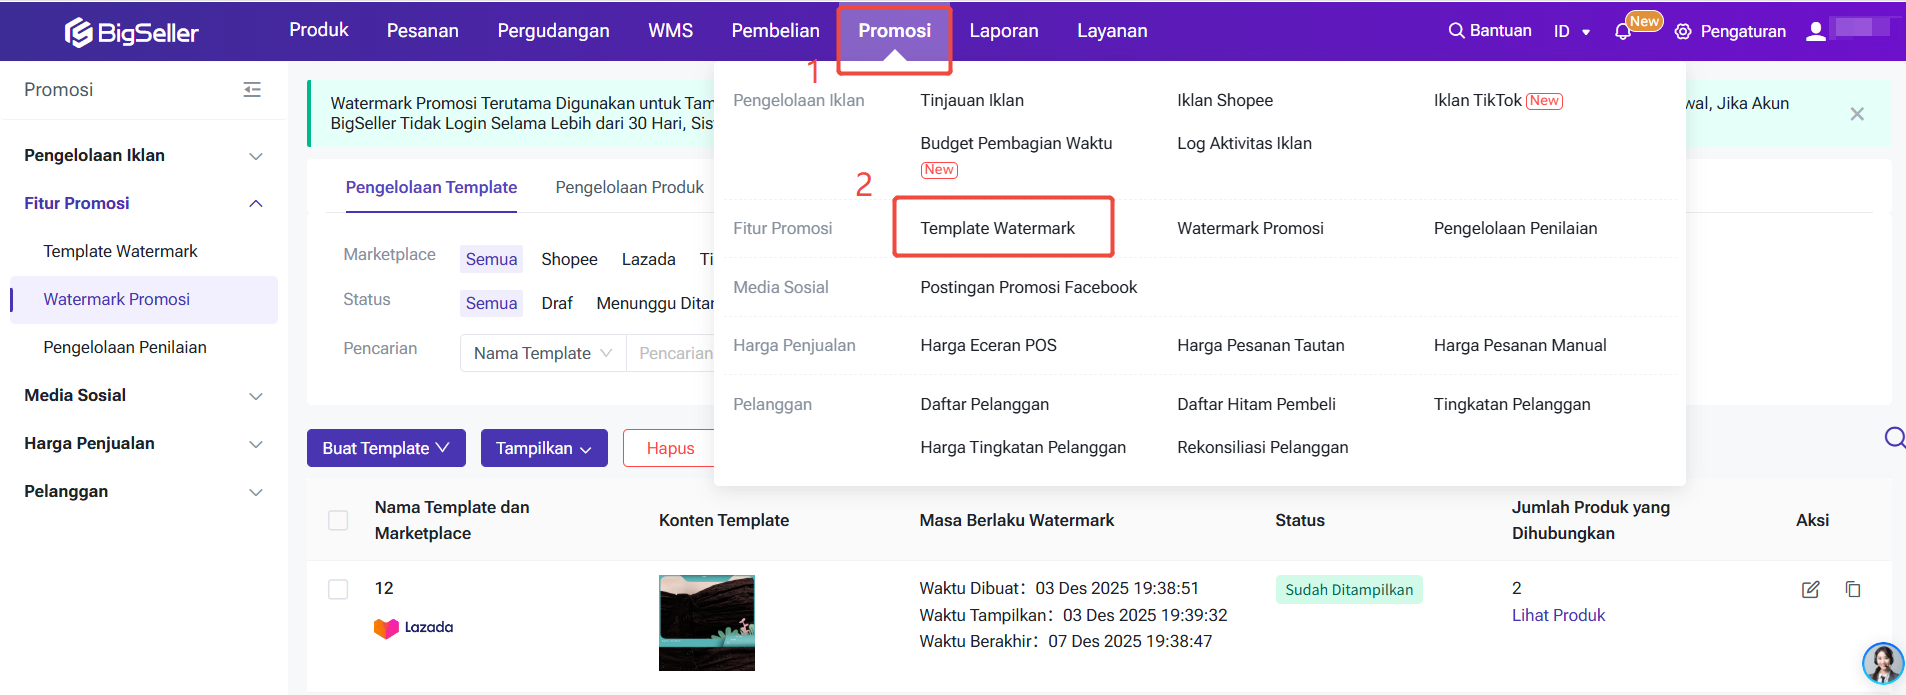Open the Pembelian top menu
This screenshot has height=695, width=1906.
(775, 31)
